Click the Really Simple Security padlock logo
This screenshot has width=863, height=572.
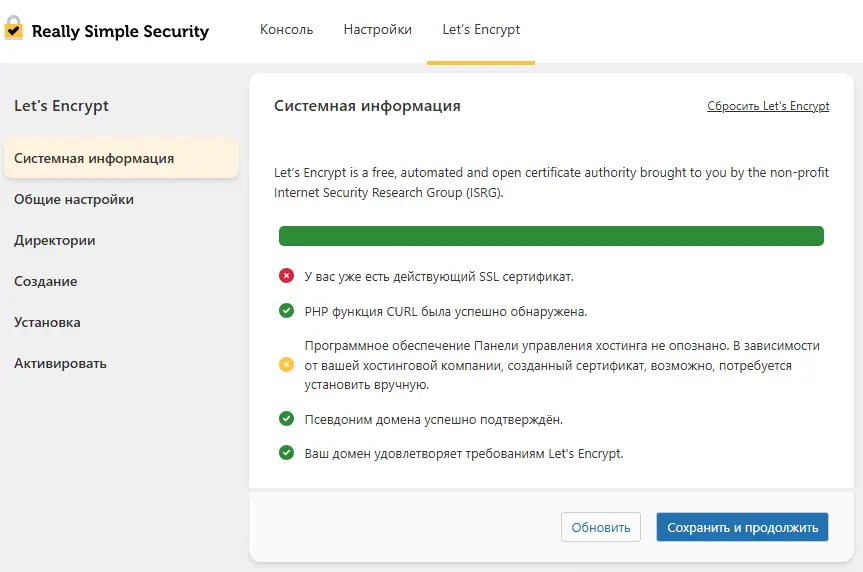tap(14, 29)
